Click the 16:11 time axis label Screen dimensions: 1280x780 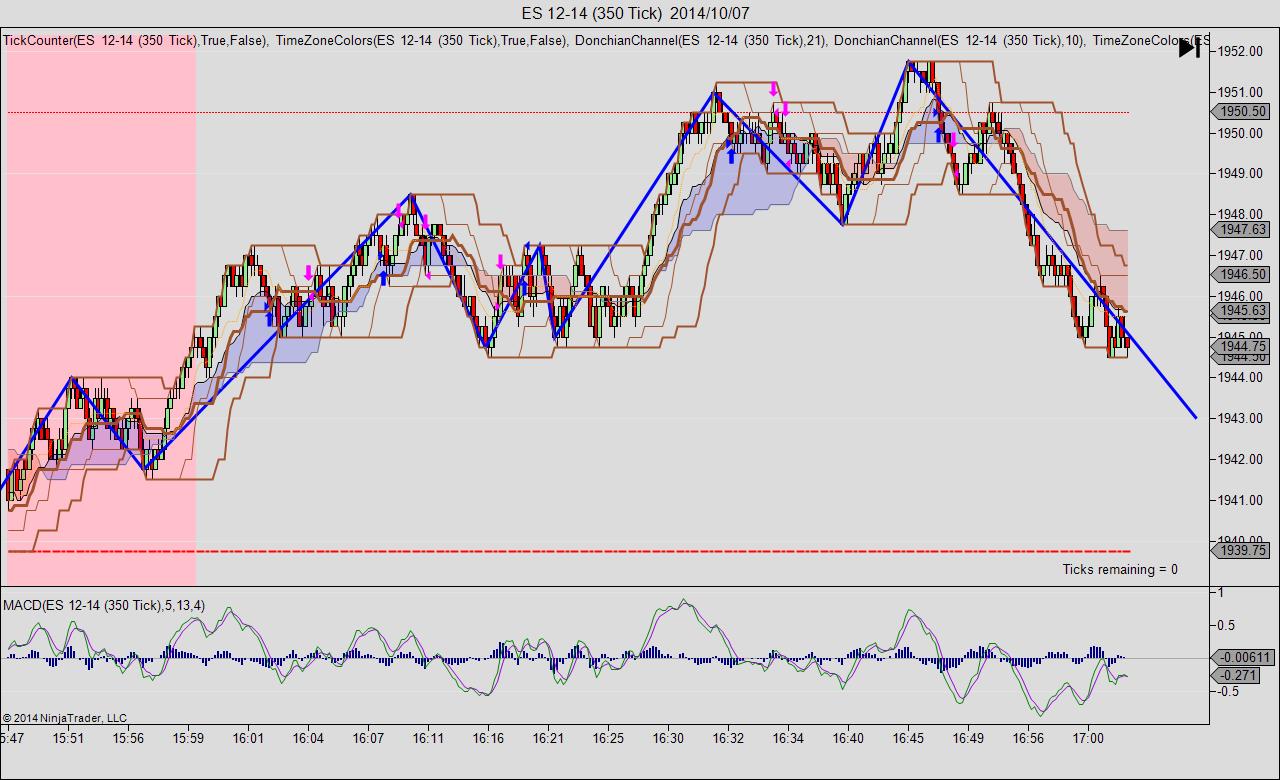(428, 738)
